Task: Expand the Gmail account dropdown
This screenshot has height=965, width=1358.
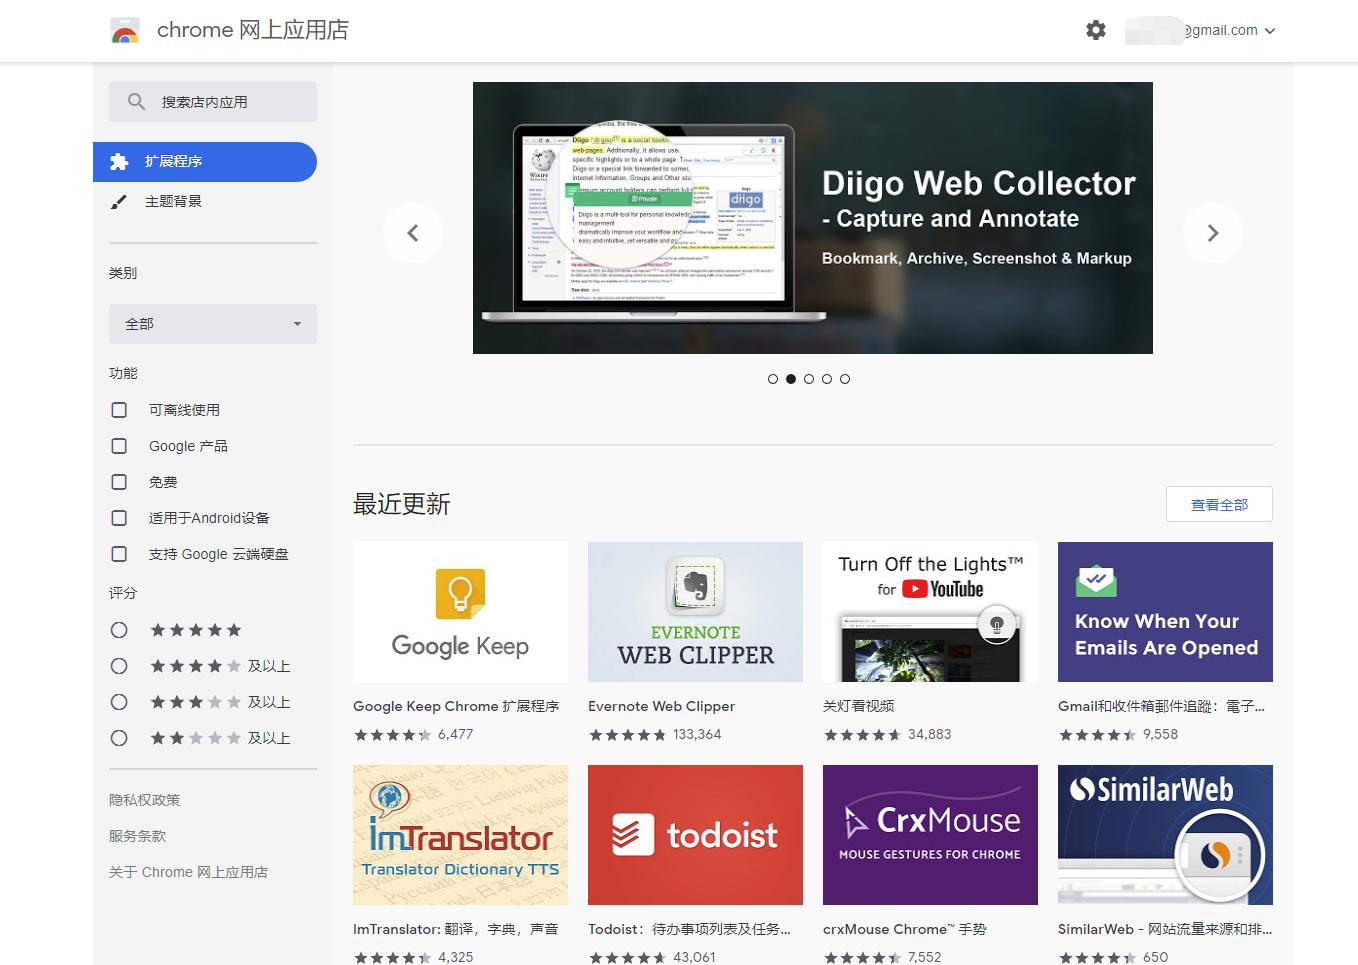Action: [x=1270, y=30]
